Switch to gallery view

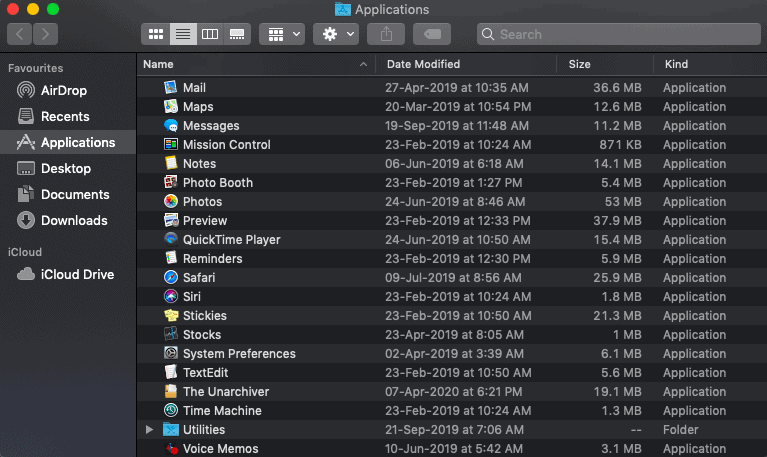(x=237, y=34)
